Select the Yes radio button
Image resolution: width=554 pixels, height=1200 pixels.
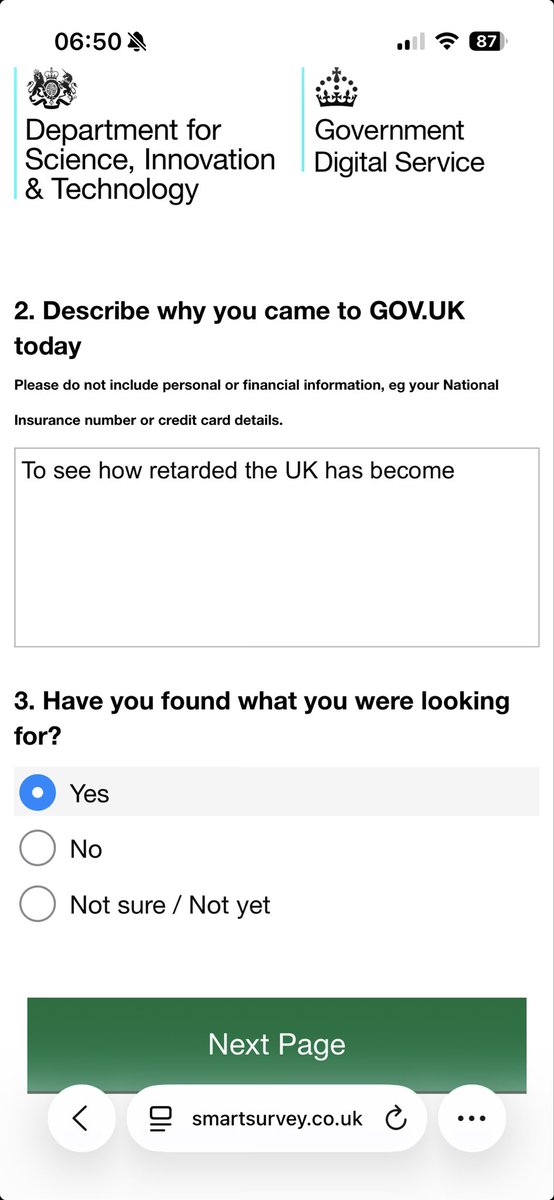pyautogui.click(x=38, y=793)
